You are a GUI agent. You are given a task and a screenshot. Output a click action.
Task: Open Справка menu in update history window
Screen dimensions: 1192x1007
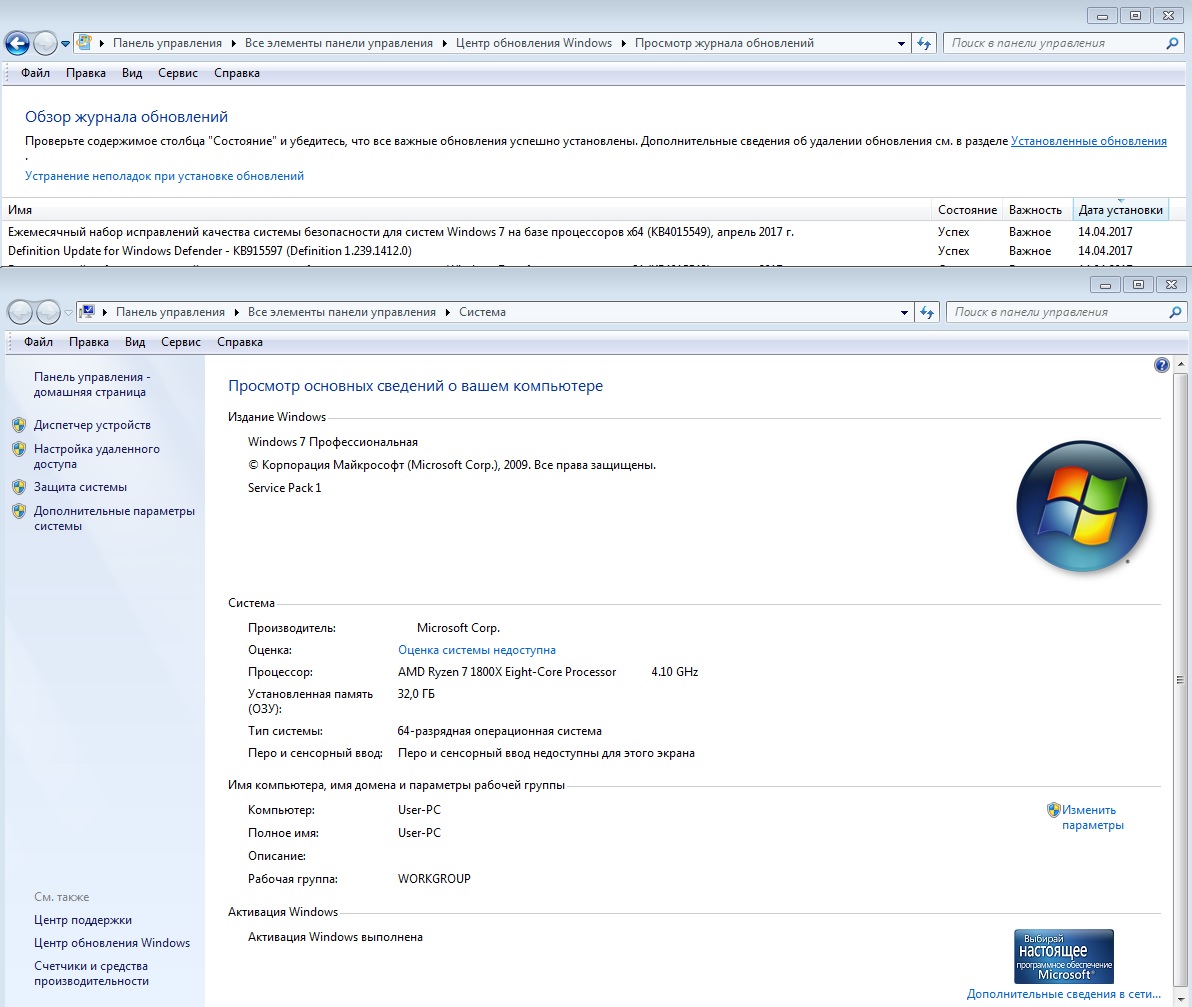236,73
